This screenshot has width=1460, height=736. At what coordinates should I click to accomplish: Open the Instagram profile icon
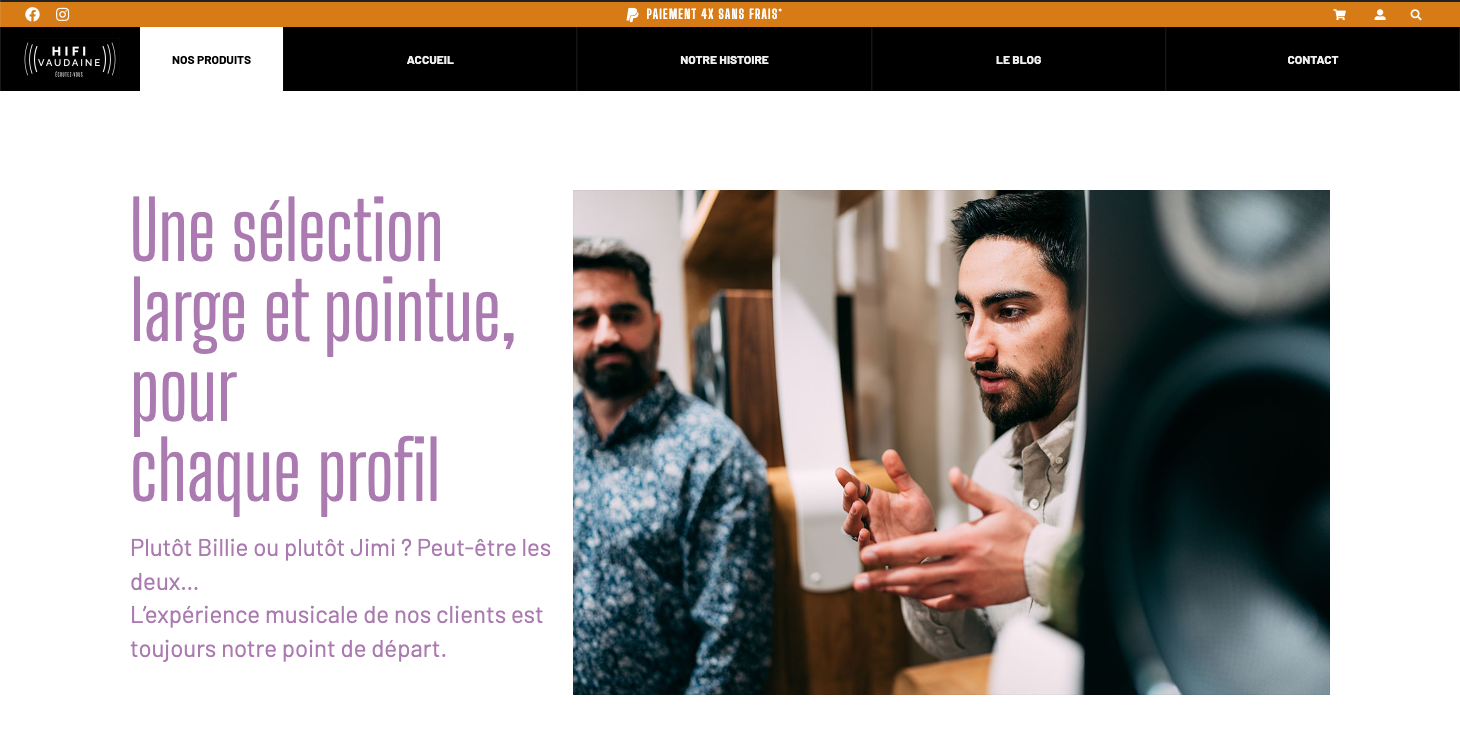pos(62,14)
